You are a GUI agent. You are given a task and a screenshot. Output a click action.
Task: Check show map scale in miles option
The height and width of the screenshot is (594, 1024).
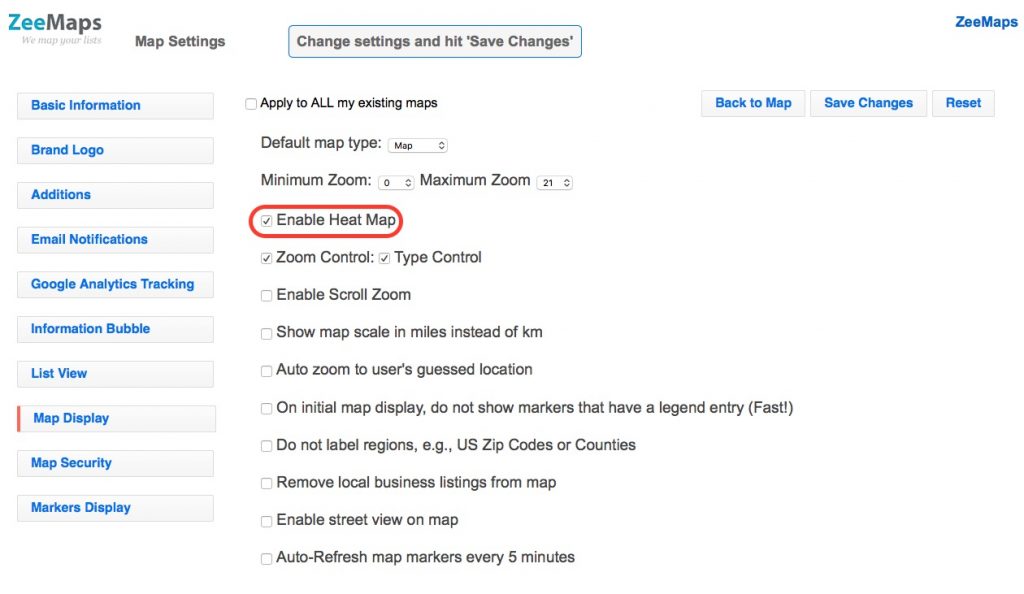click(266, 334)
